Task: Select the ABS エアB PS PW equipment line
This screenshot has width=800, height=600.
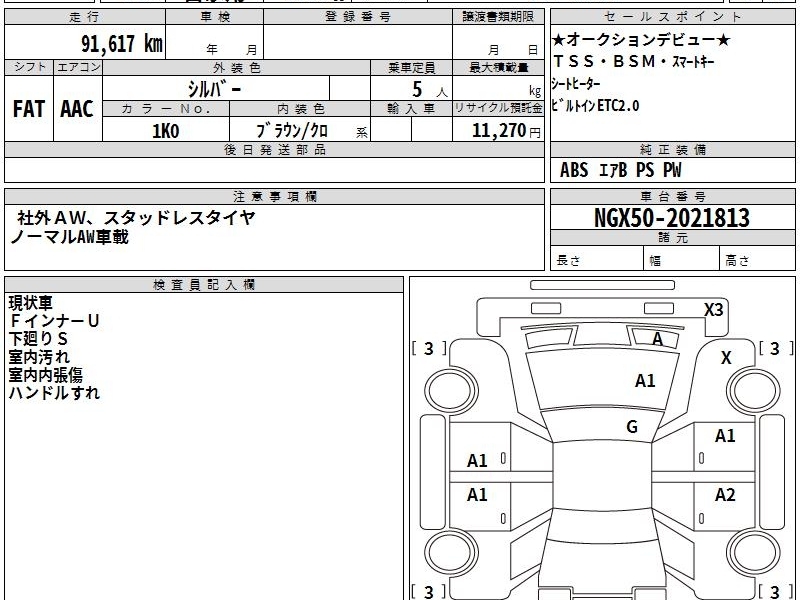Action: [620, 170]
